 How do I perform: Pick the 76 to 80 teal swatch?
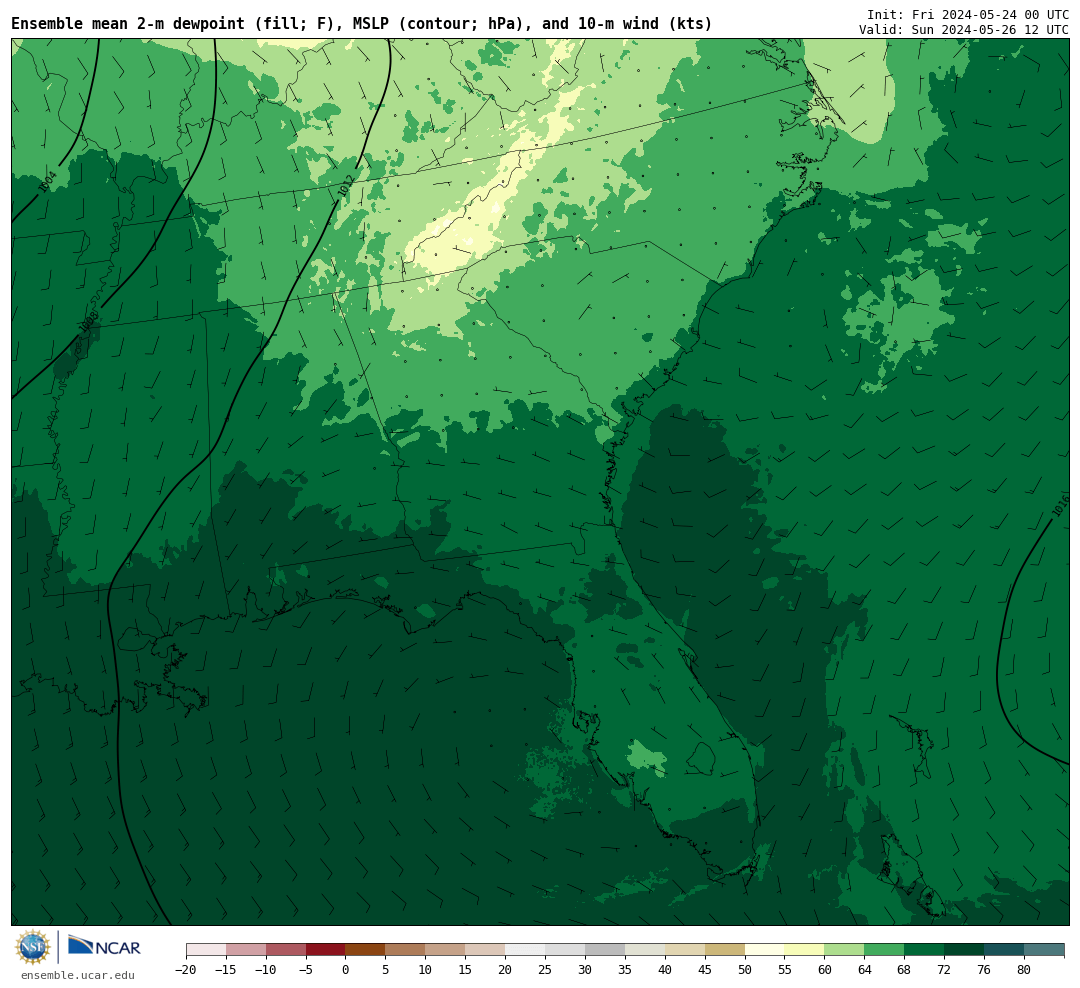1004,950
